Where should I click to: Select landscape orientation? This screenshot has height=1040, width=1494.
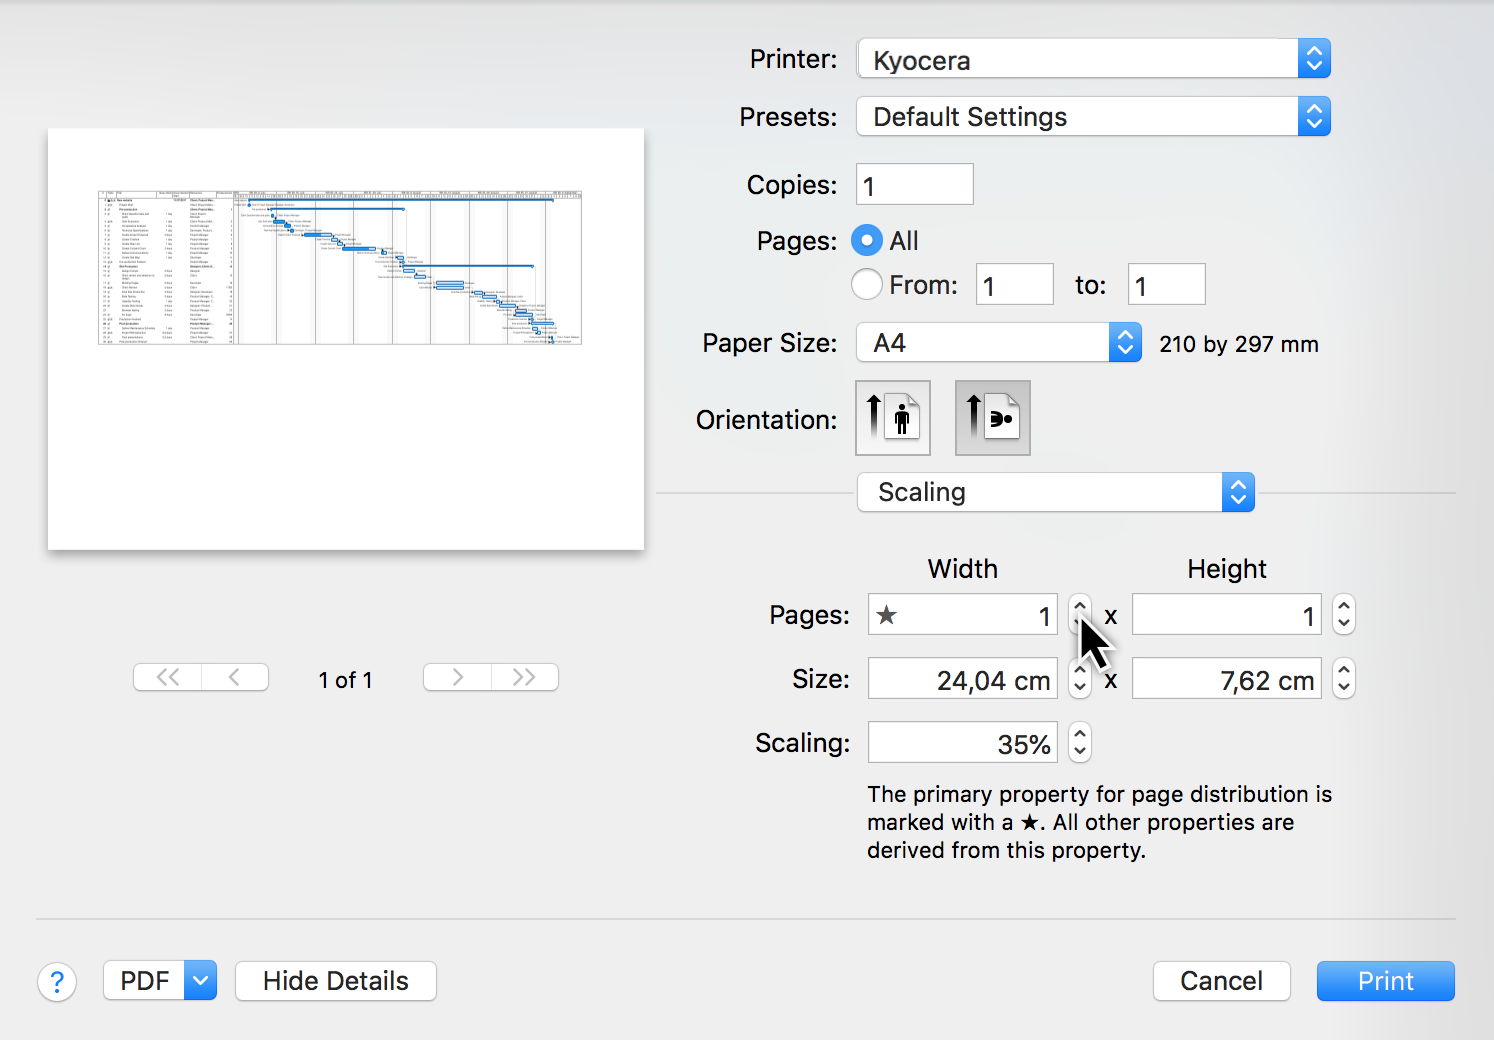point(992,417)
